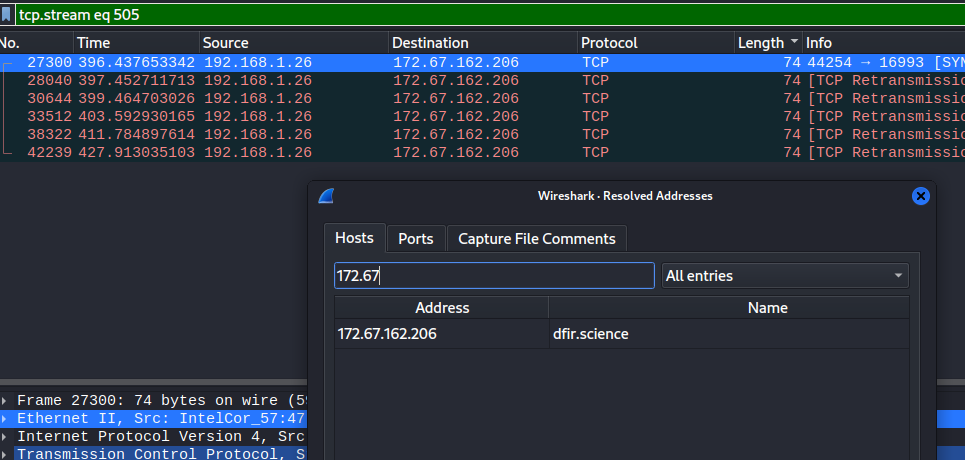965x460 pixels.
Task: Select packet number 27300
Action: point(482,63)
